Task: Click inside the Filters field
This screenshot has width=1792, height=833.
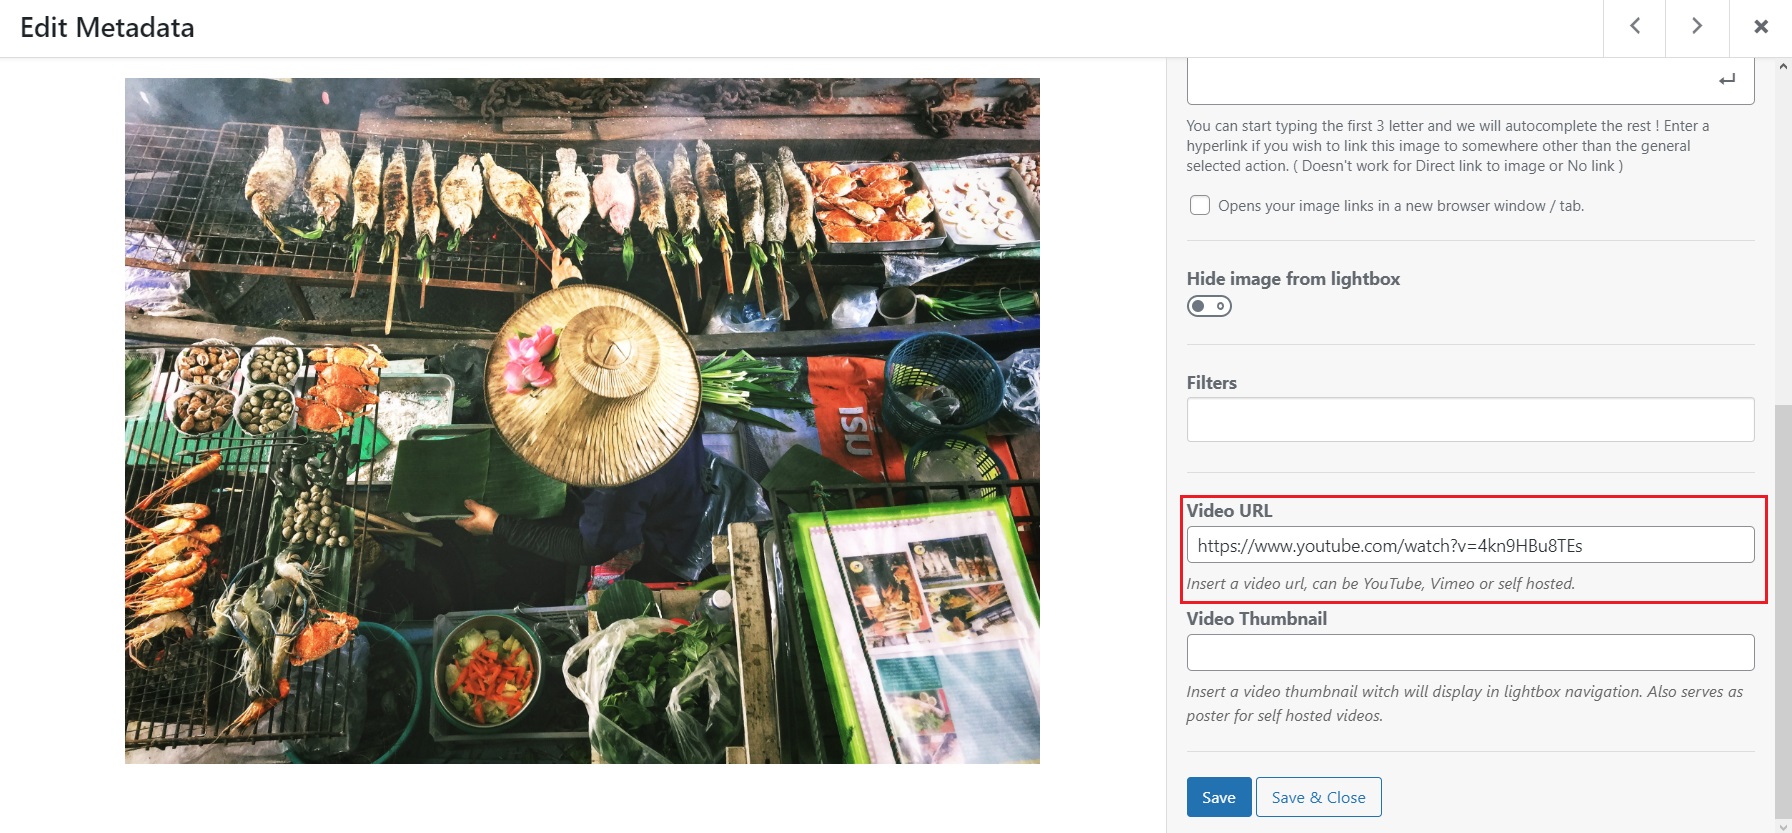Action: [x=1470, y=420]
